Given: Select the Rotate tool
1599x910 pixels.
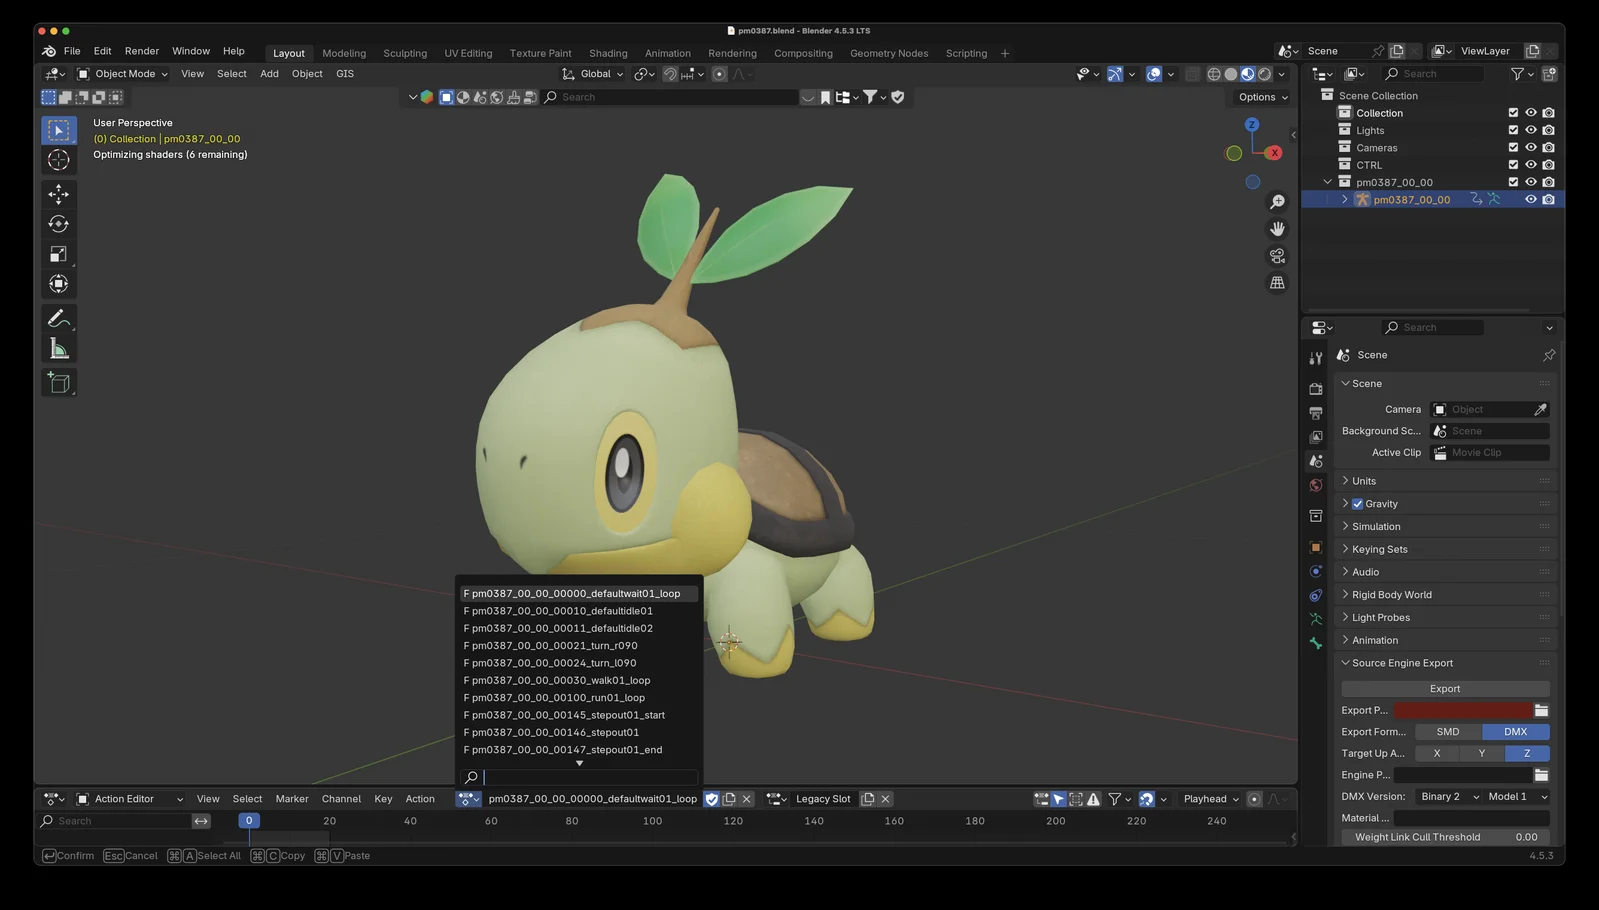Looking at the screenshot, I should 59,224.
